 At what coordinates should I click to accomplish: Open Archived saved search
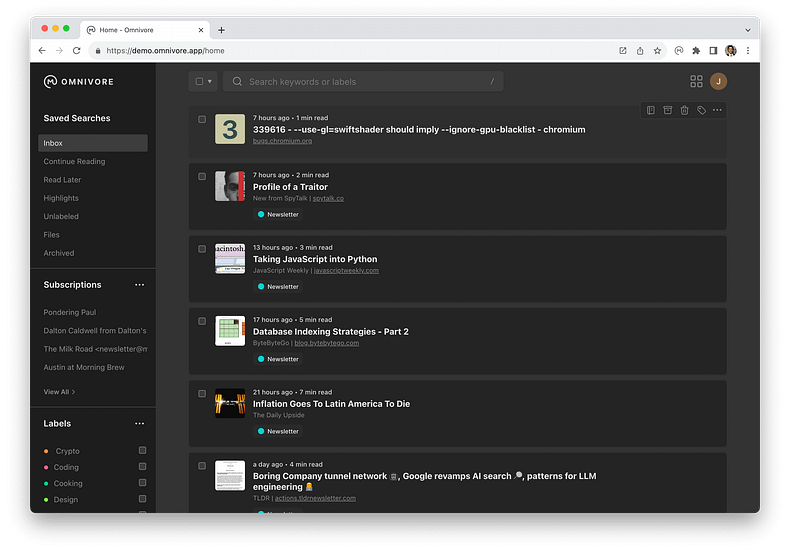coord(58,253)
